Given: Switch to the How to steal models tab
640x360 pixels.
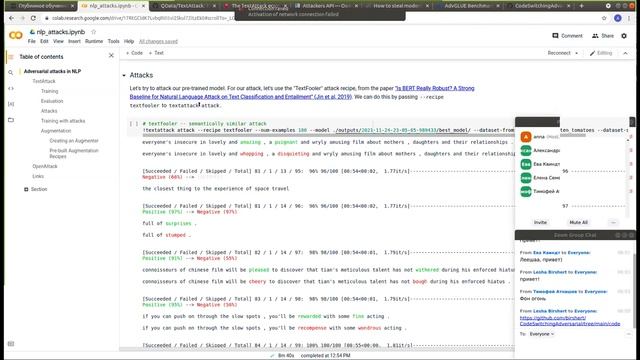Looking at the screenshot, I should click(x=397, y=6).
